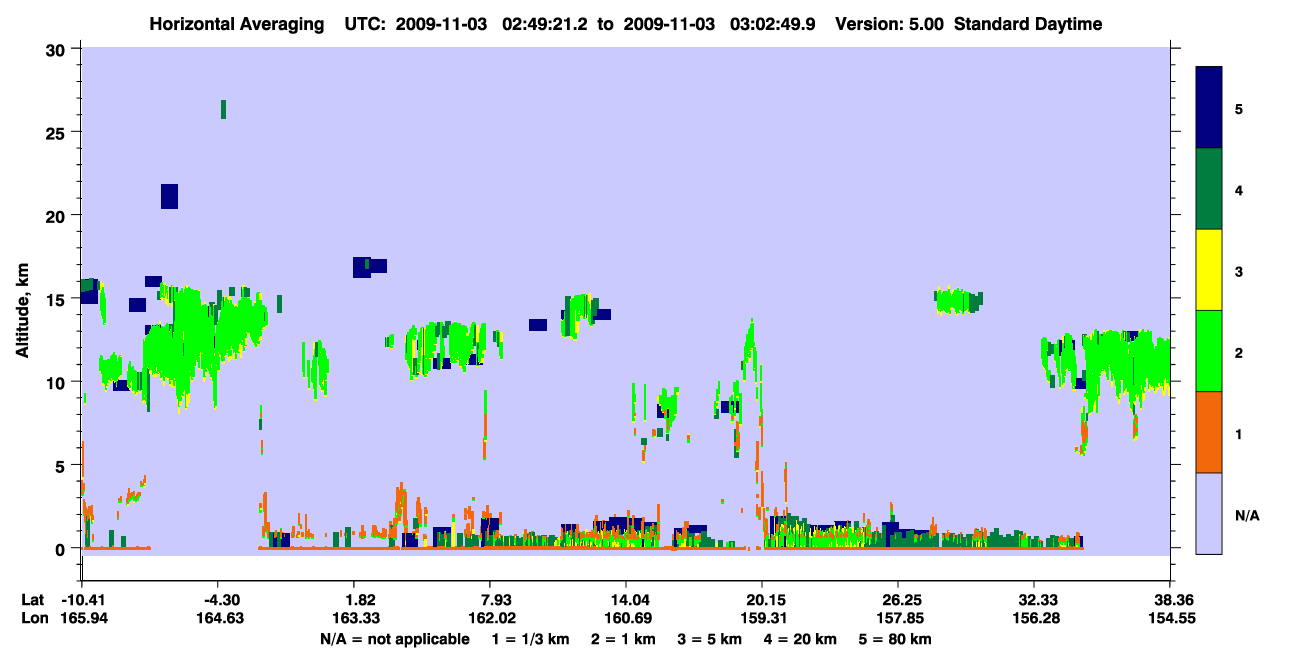
Task: Click the bright green colorbar segment for value 2
Action: (x=1209, y=351)
